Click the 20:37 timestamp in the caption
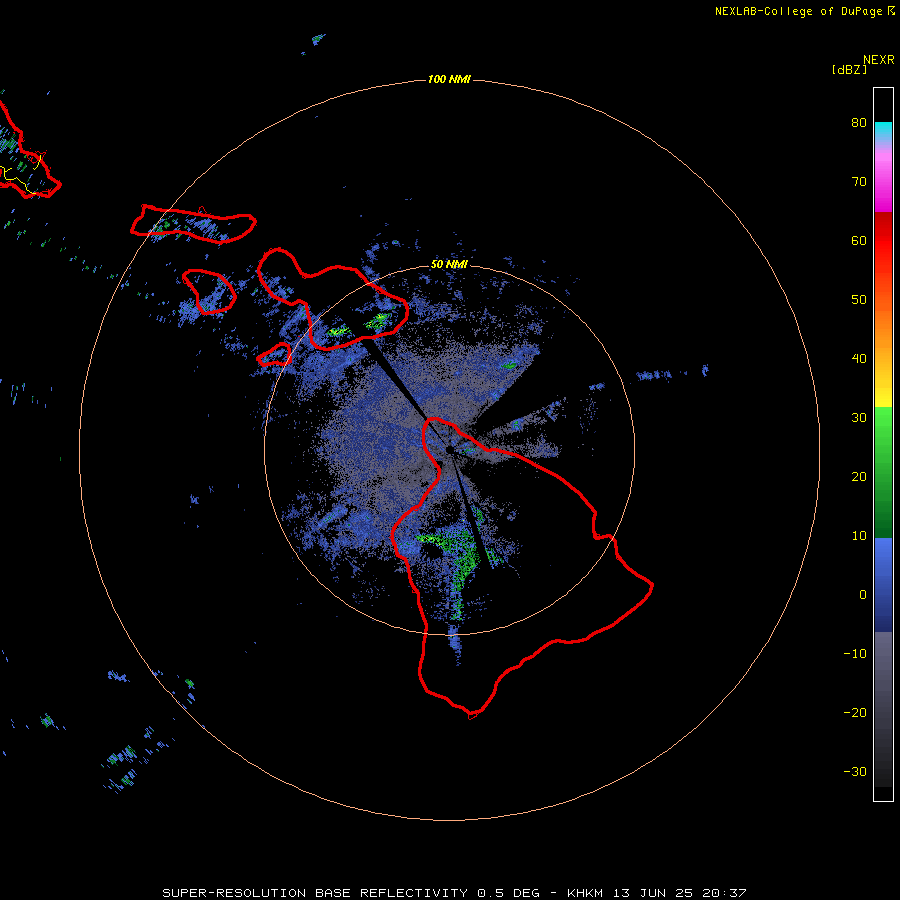The width and height of the screenshot is (900, 900). pos(723,893)
